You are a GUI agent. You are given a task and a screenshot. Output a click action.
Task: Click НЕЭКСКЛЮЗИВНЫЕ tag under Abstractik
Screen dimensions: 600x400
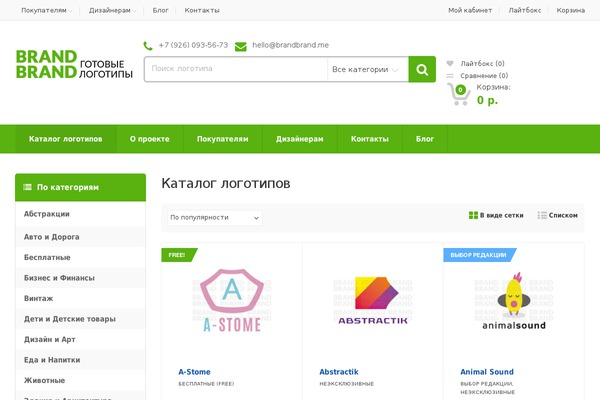pos(347,384)
